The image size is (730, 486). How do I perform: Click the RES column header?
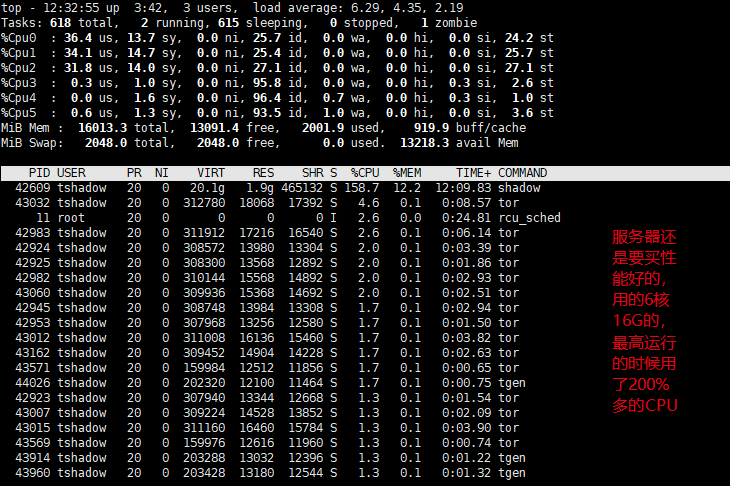pos(264,173)
